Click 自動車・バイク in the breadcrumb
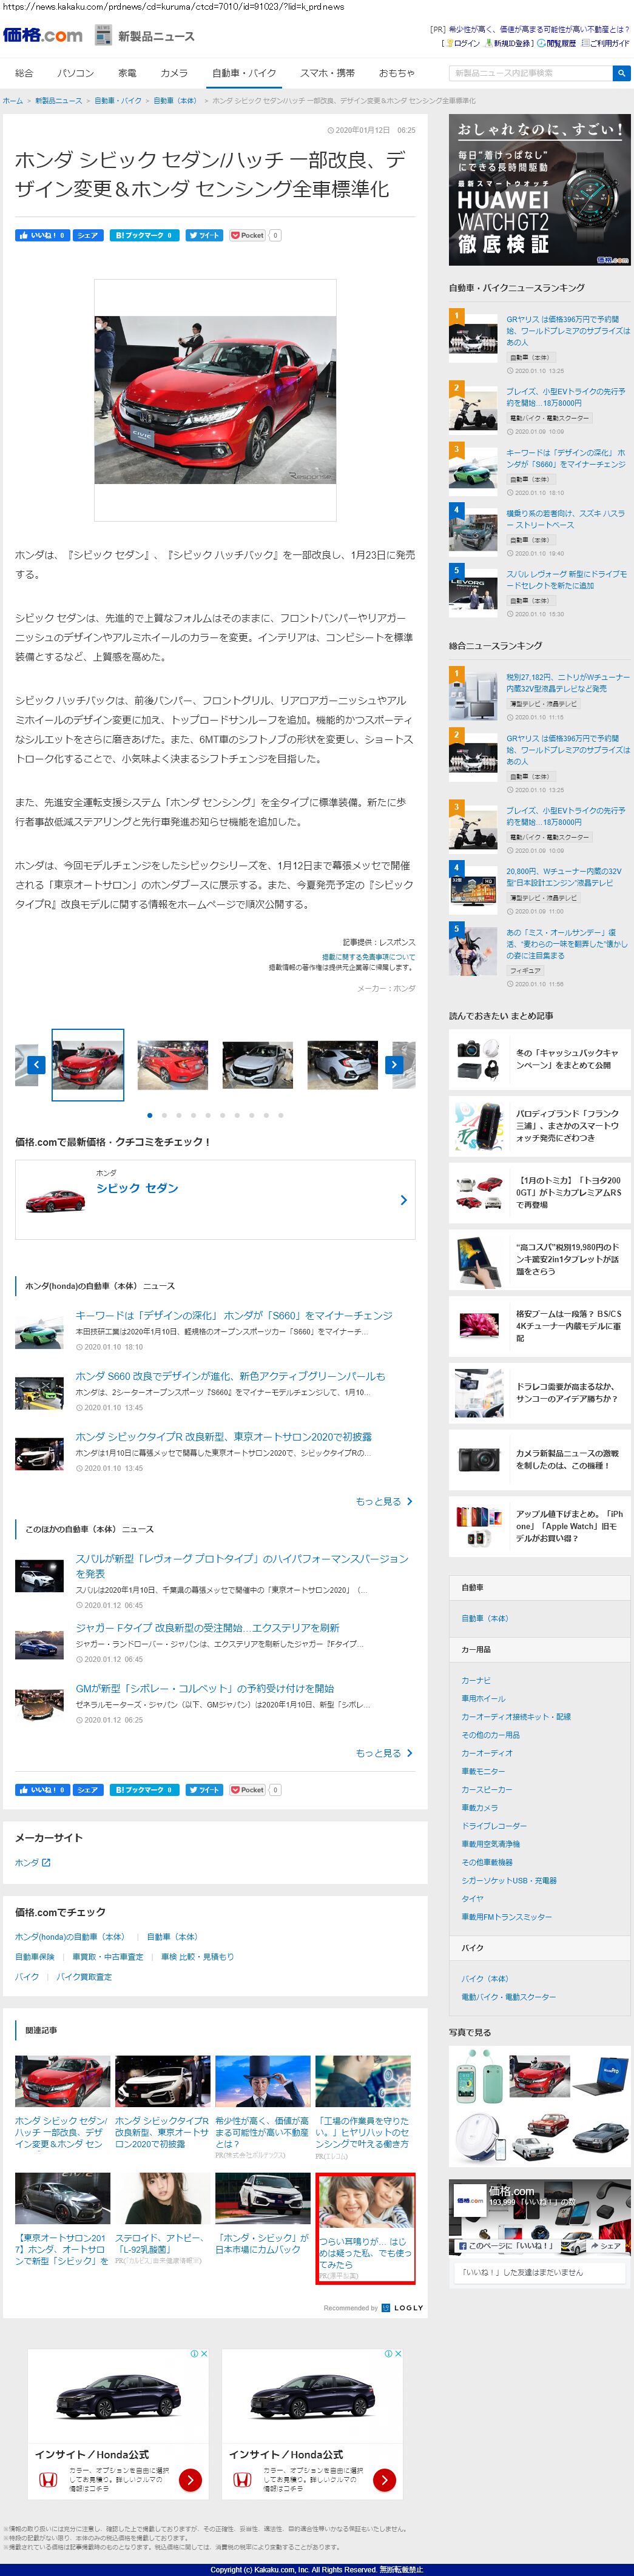634x2576 pixels. tap(118, 101)
